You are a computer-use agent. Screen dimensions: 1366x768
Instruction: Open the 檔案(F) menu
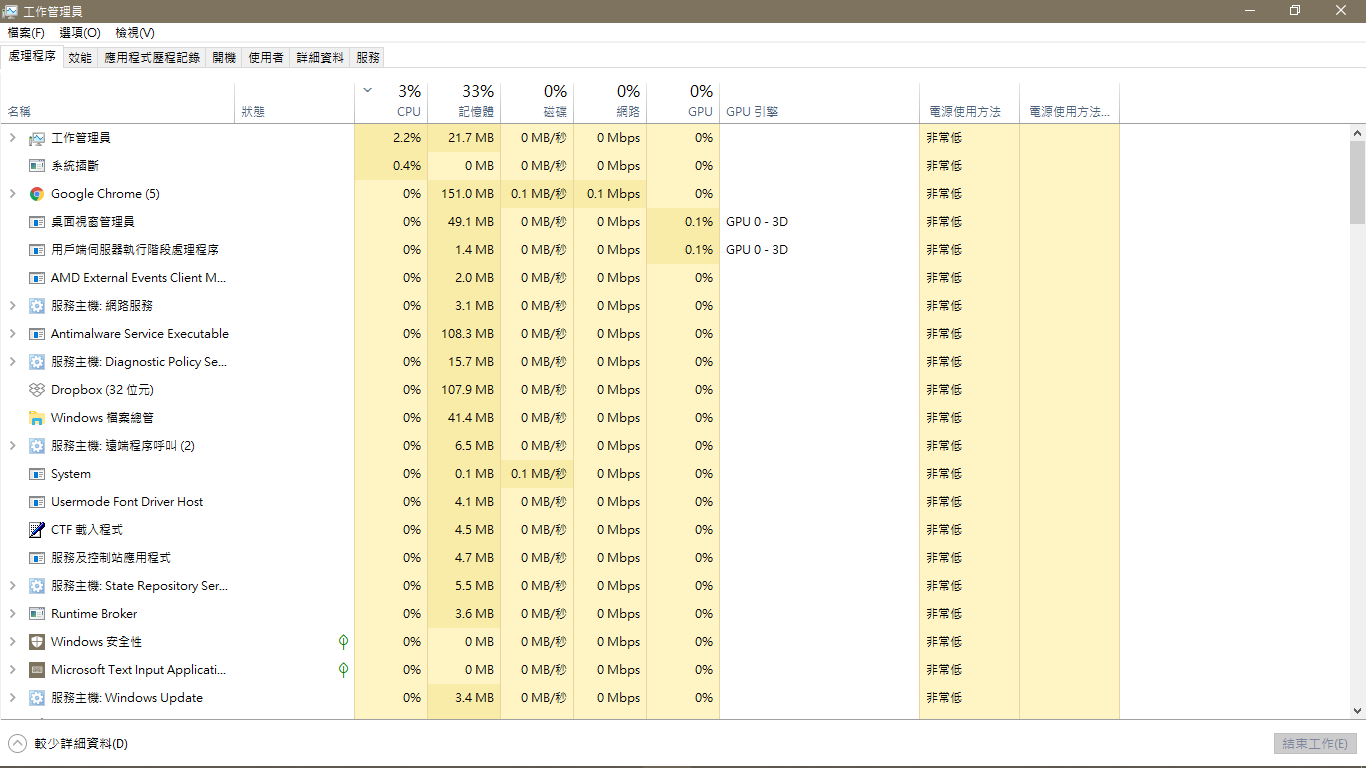pos(26,33)
